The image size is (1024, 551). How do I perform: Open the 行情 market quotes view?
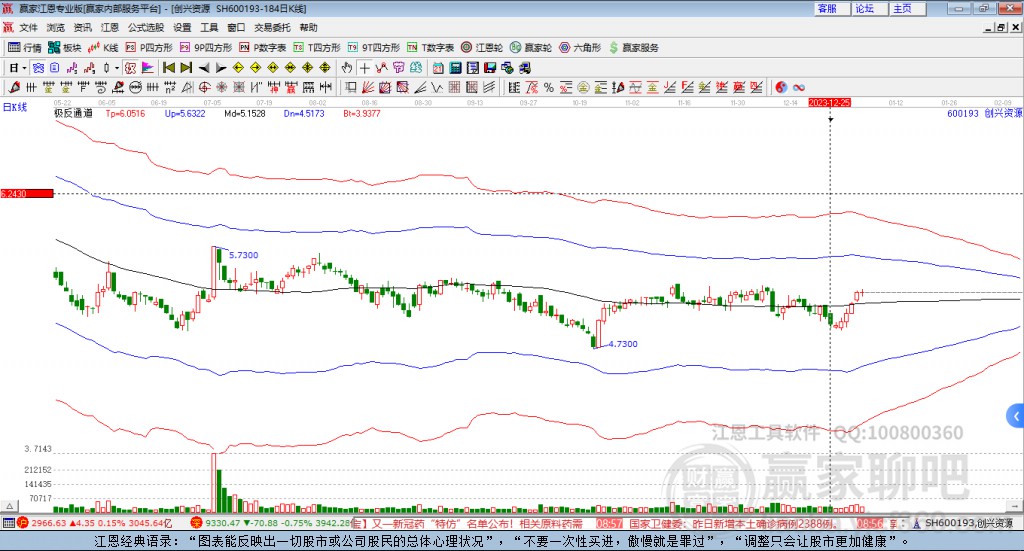[x=26, y=47]
